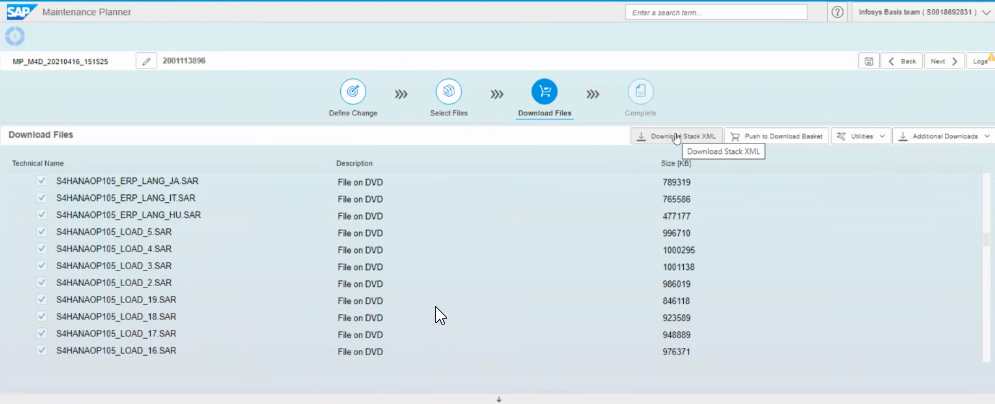Uncheck S4HANAOP105_LOAD_19.SAR checkbox
Viewport: 995px width, 404px height.
pyautogui.click(x=42, y=299)
